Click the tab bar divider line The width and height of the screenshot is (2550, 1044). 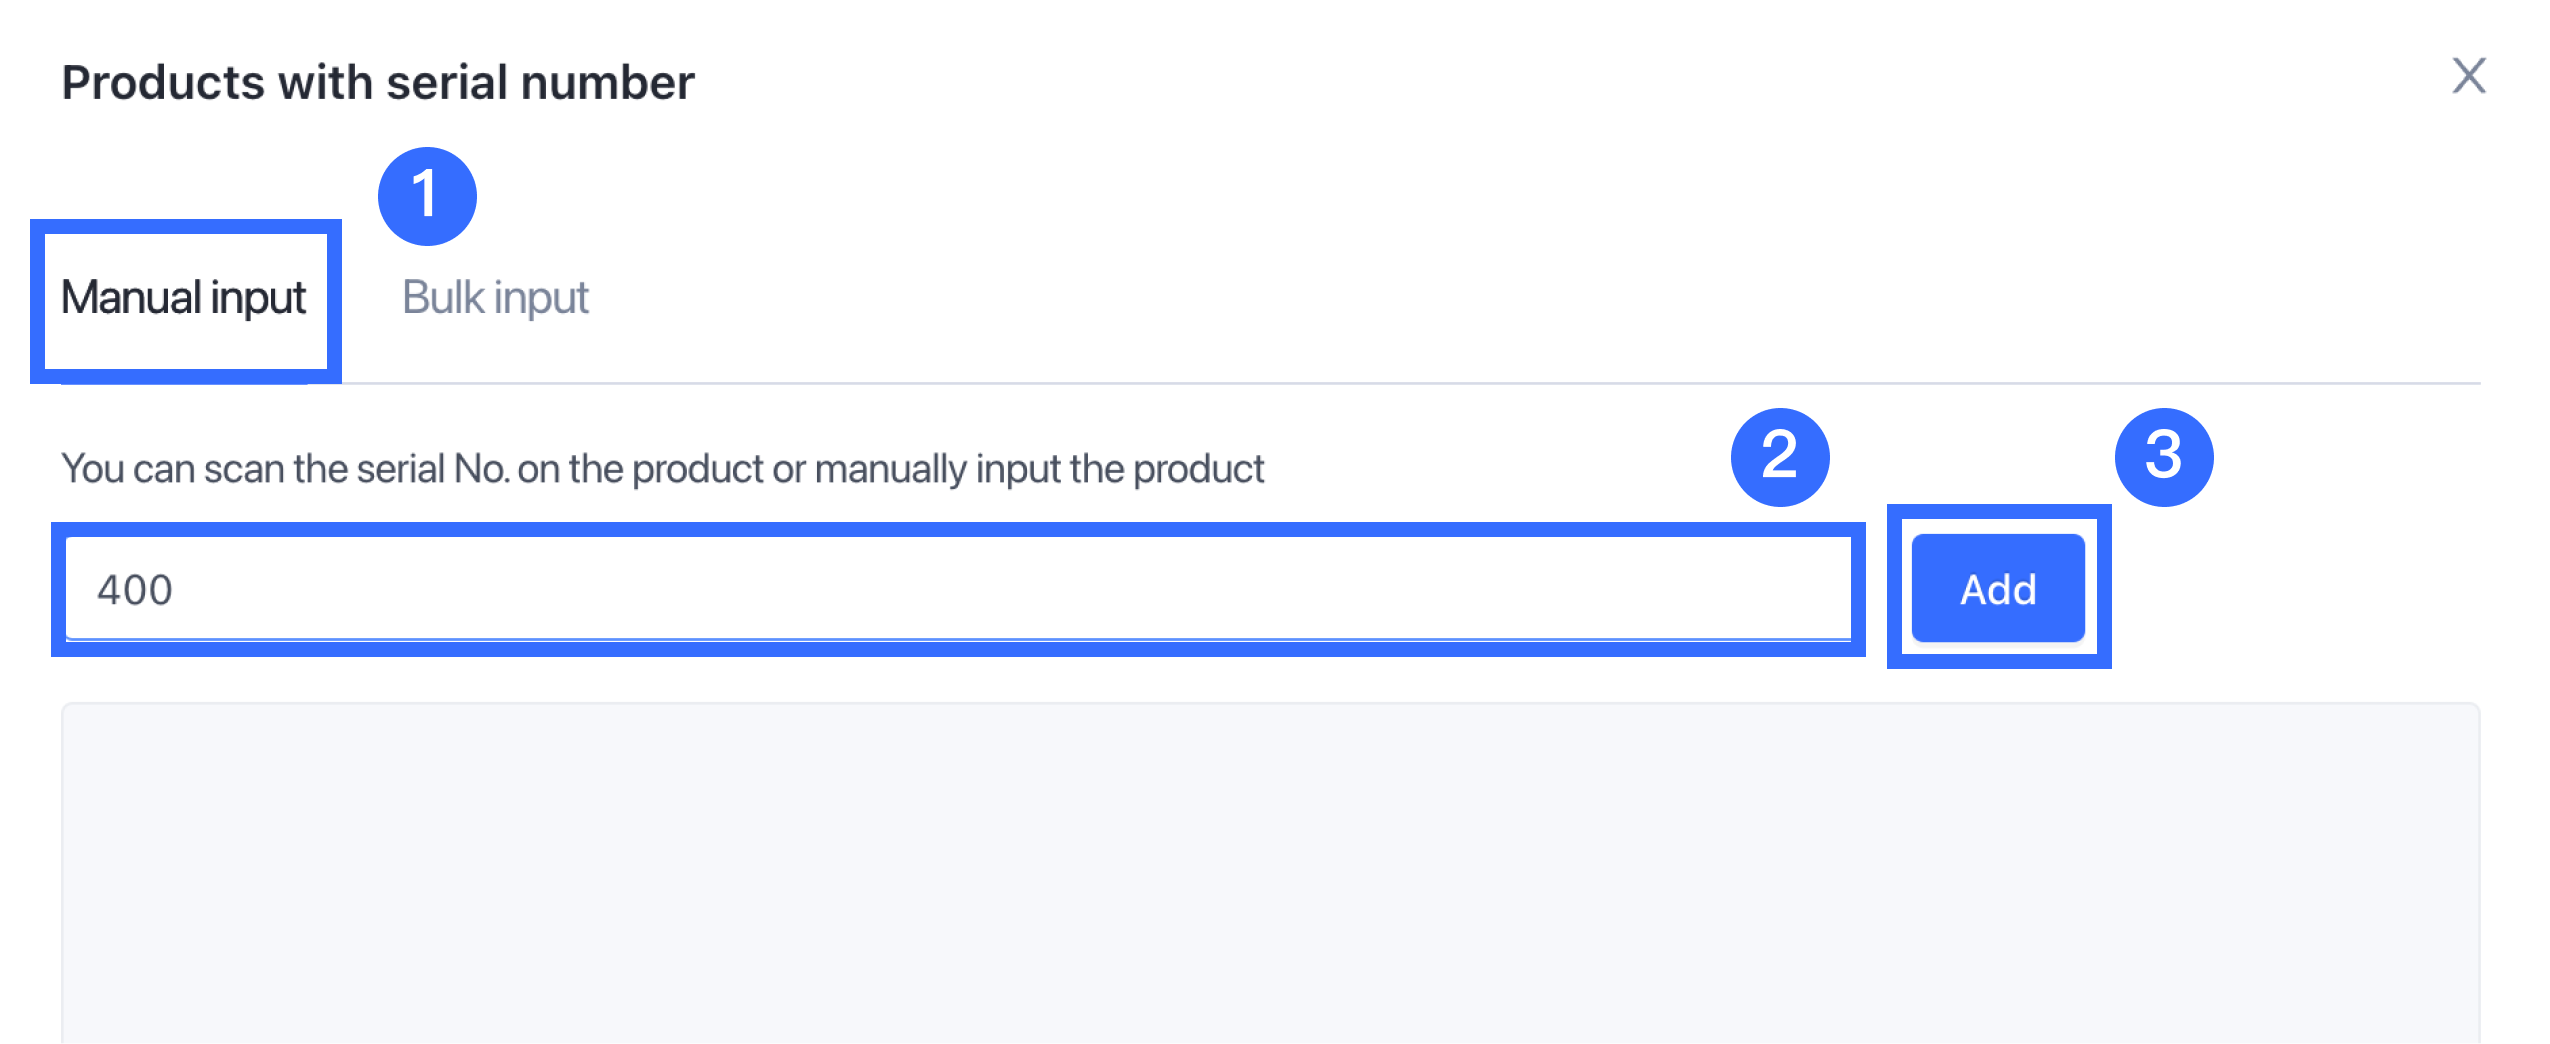tap(1400, 383)
